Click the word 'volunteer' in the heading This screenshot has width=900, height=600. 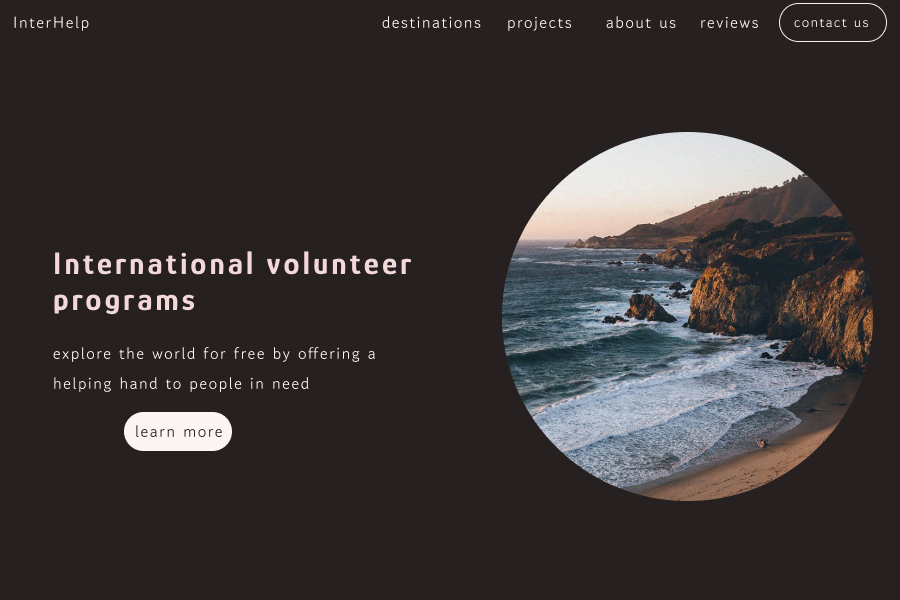339,264
